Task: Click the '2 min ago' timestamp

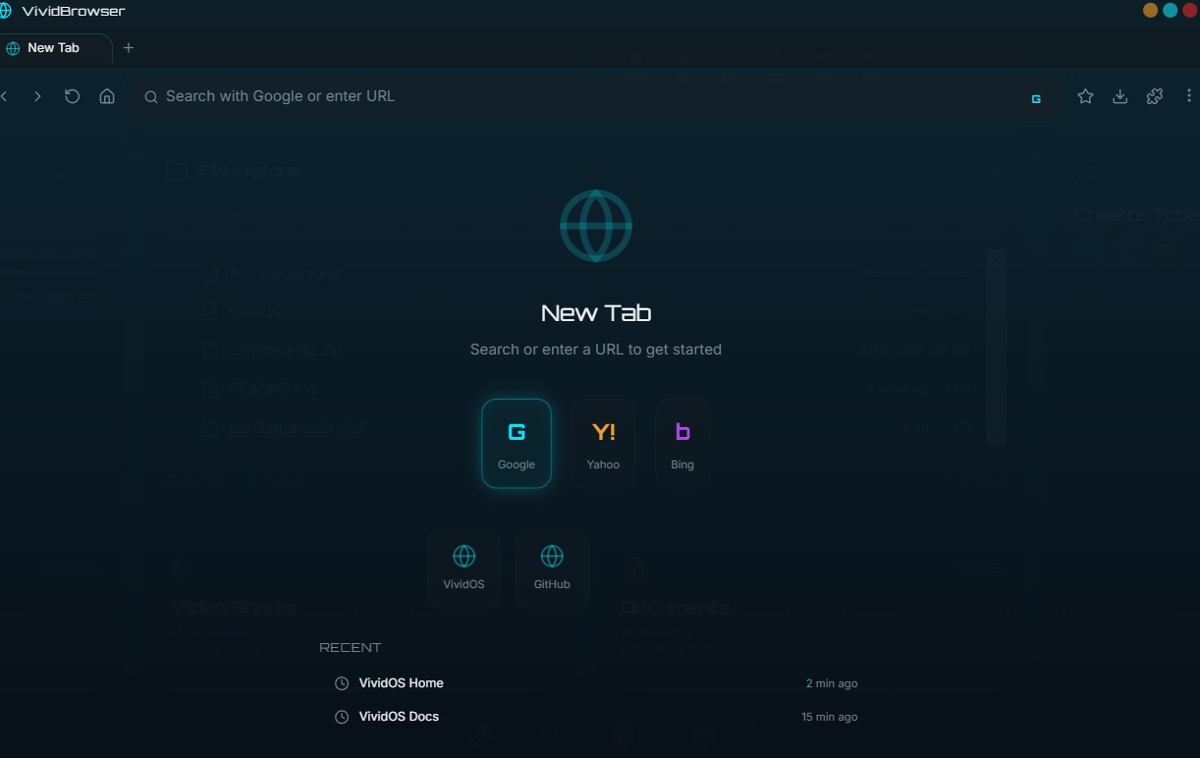Action: point(832,684)
